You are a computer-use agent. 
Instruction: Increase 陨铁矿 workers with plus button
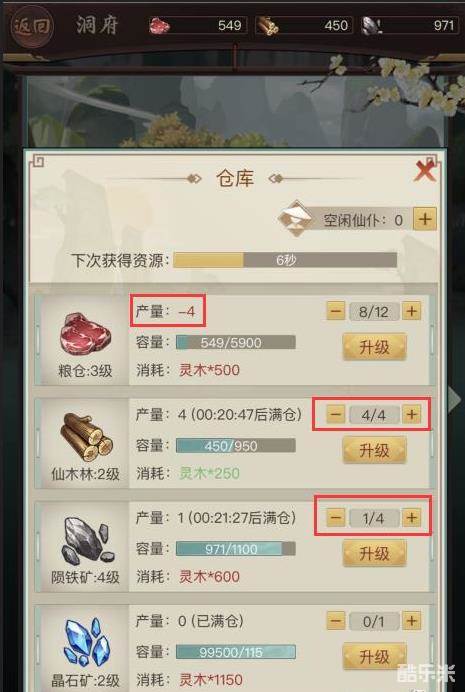pos(411,518)
